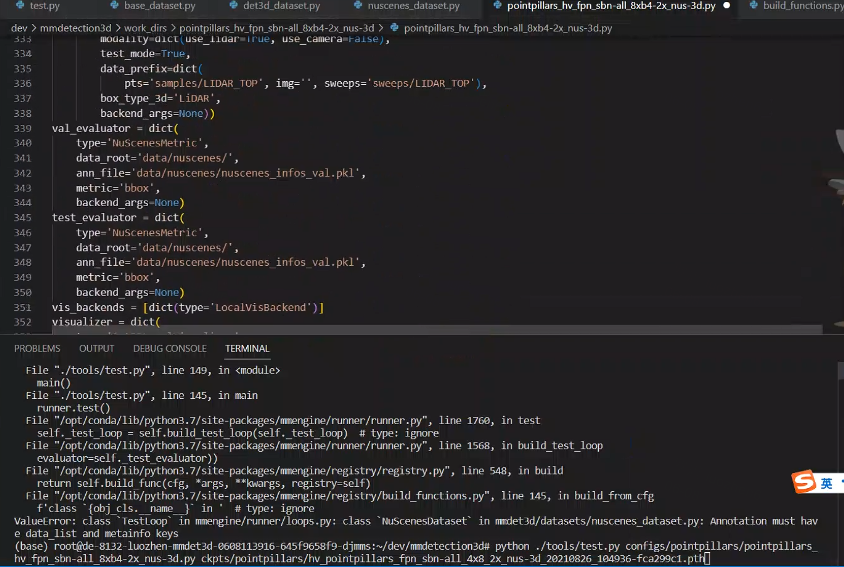Click the editor horizontal scrollbar
844x567 pixels.
click(437, 329)
